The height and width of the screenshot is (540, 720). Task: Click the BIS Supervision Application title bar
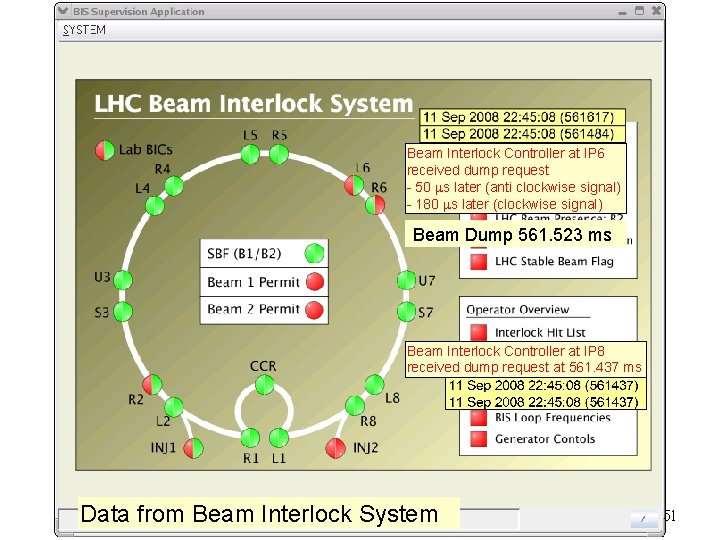(360, 11)
